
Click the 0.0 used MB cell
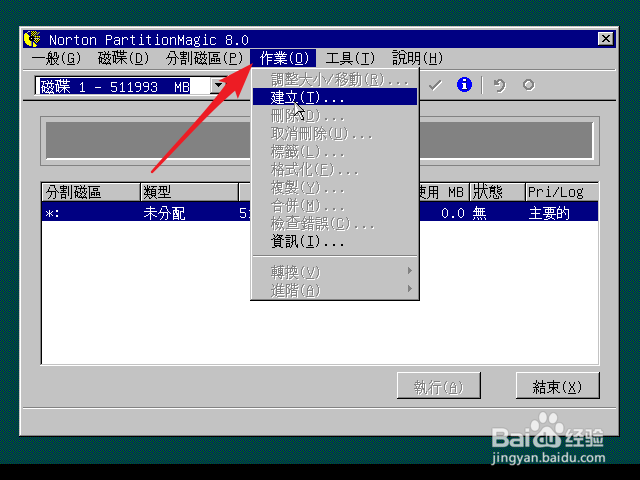tap(453, 213)
